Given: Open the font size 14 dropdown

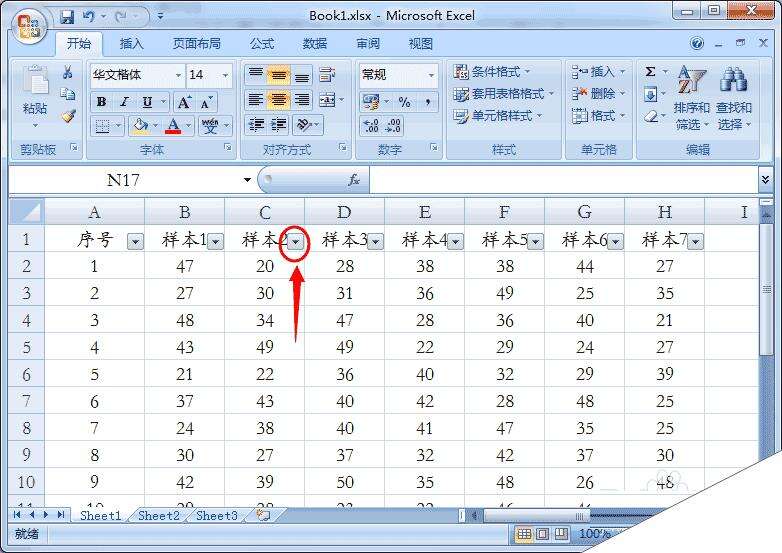Looking at the screenshot, I should click(x=225, y=75).
